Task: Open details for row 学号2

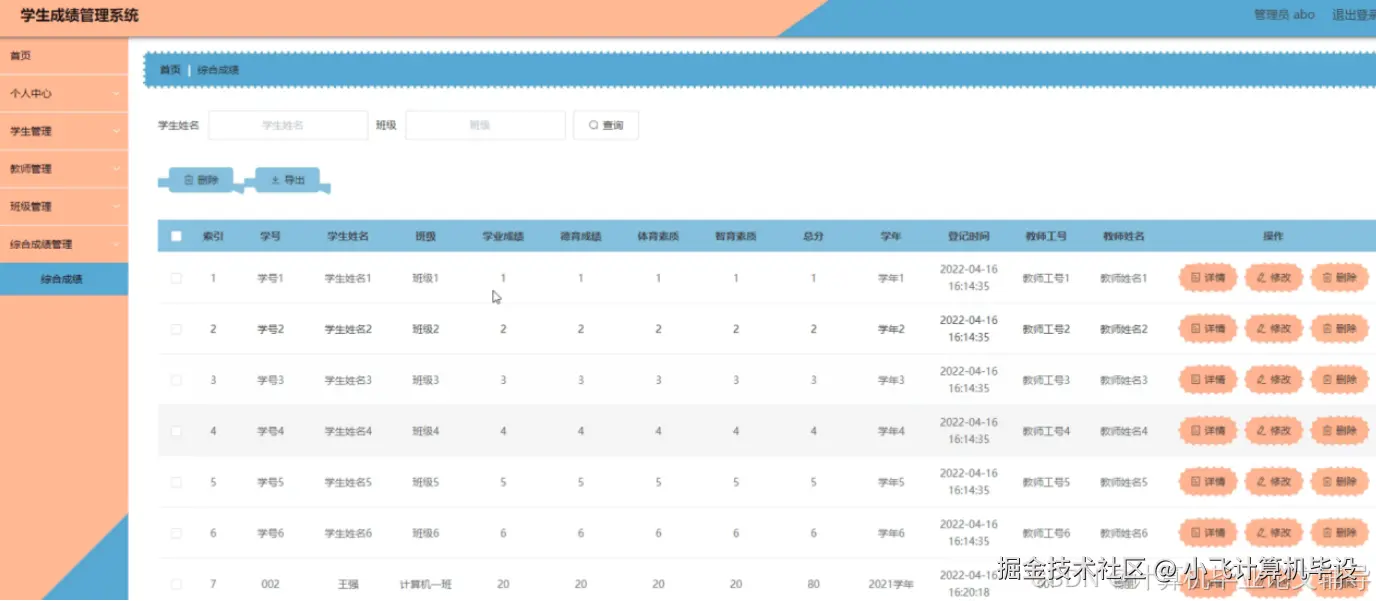Action: [x=1208, y=329]
